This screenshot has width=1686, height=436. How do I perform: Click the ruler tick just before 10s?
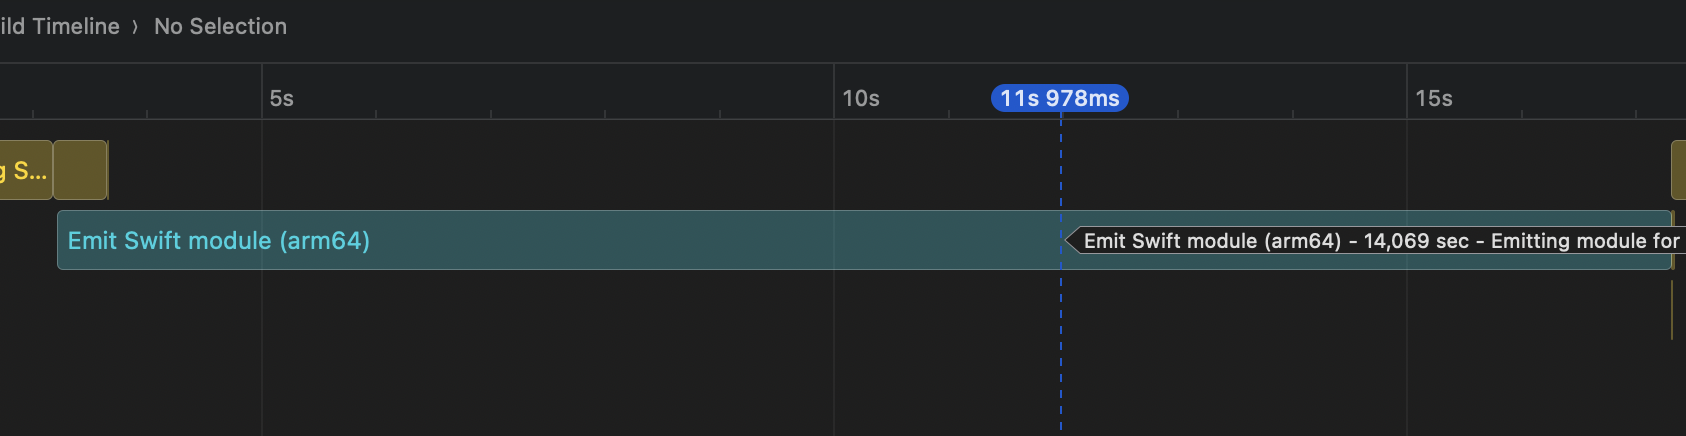[x=720, y=114]
